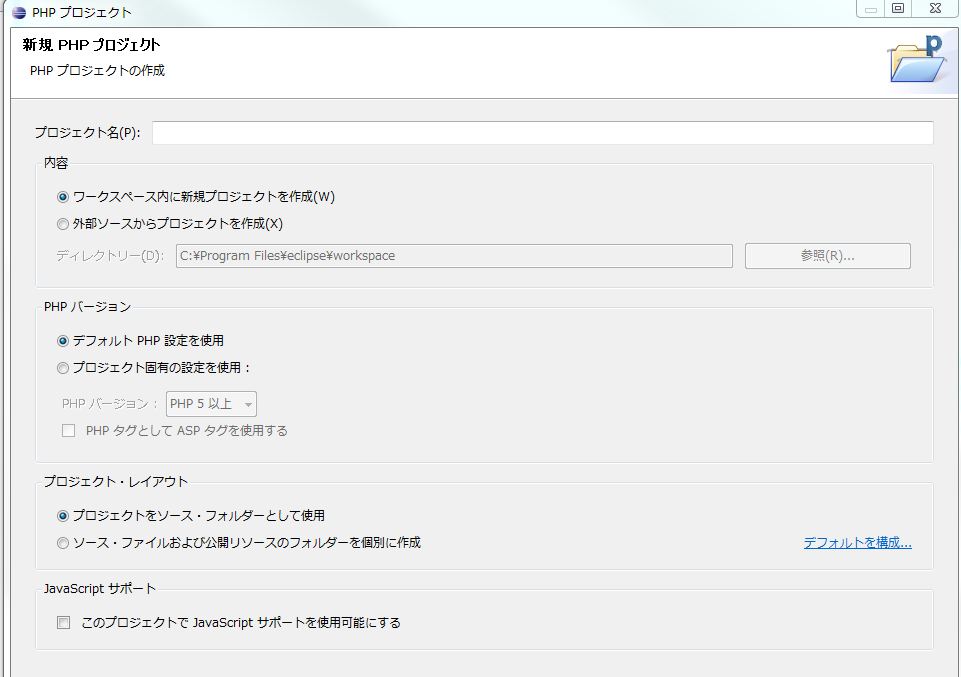961x677 pixels.
Task: Click the 内容 group label
Action: [x=56, y=164]
